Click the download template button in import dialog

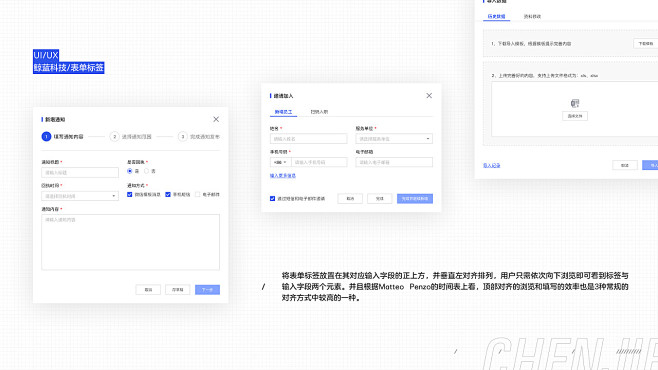pos(645,44)
